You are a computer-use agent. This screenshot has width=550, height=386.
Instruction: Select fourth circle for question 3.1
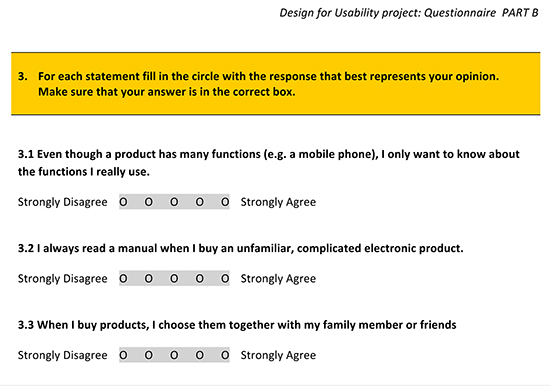click(x=200, y=202)
